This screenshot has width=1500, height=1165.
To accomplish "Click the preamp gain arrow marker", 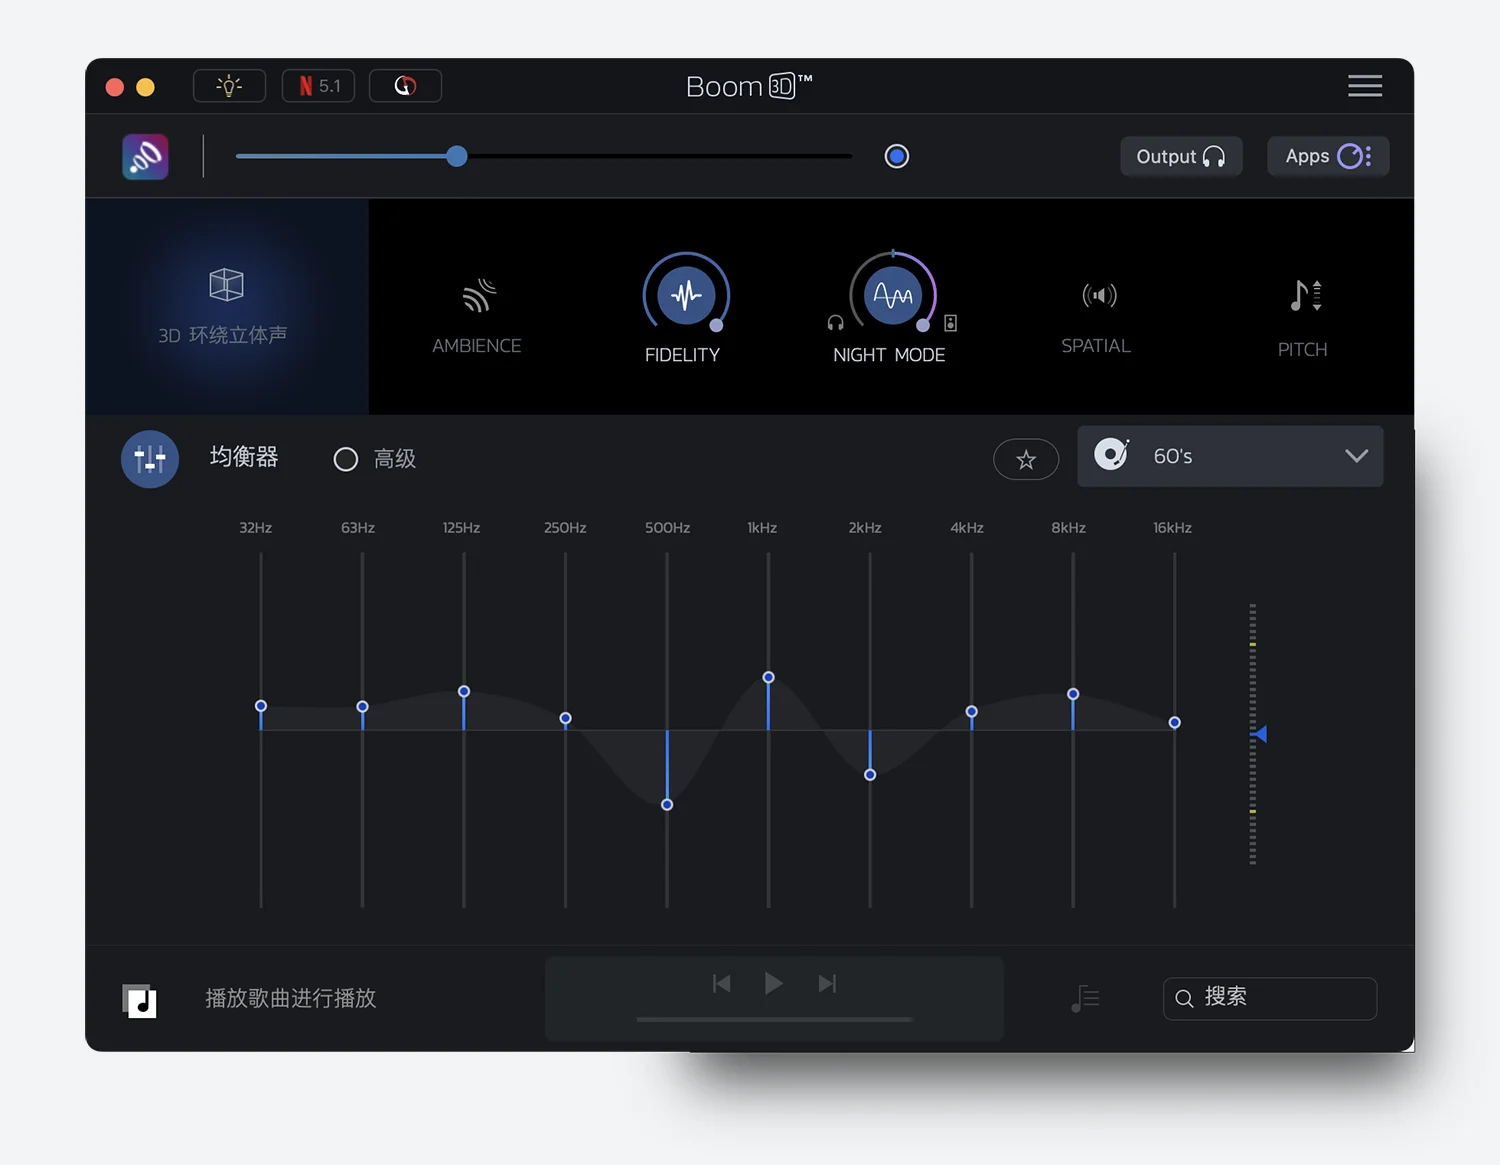I will [1260, 734].
